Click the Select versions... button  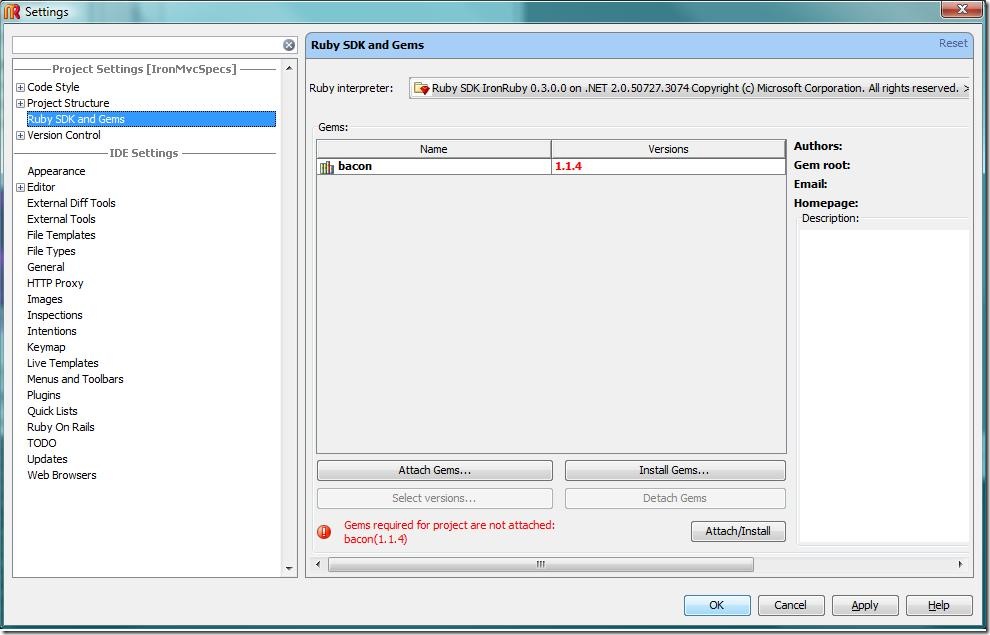434,498
